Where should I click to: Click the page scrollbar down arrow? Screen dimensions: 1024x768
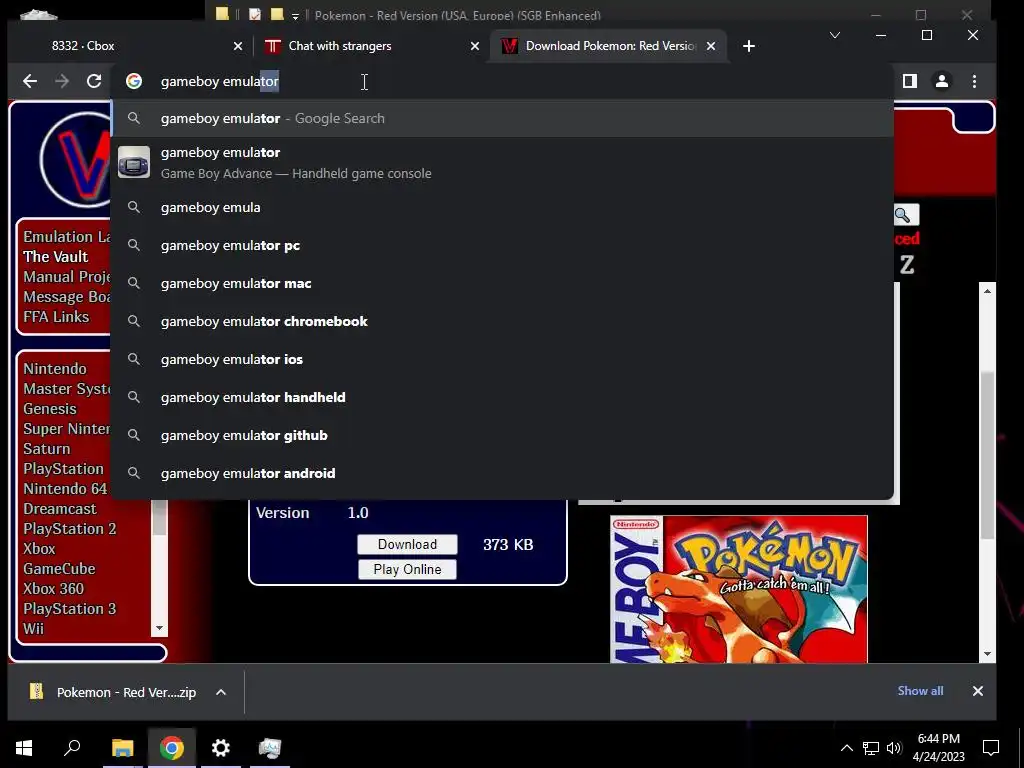[987, 654]
